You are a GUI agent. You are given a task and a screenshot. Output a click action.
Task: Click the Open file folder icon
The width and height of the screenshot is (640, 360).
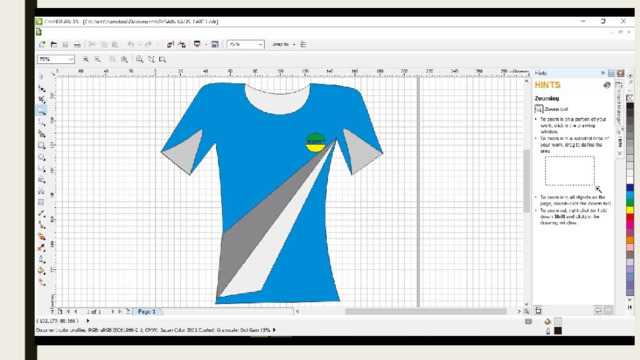click(x=54, y=44)
